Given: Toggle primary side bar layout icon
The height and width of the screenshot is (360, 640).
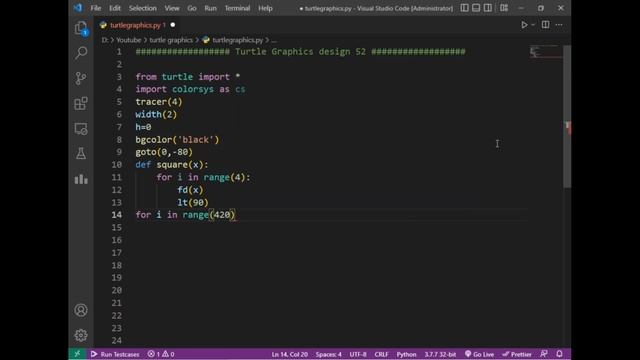Looking at the screenshot, I should (x=464, y=8).
